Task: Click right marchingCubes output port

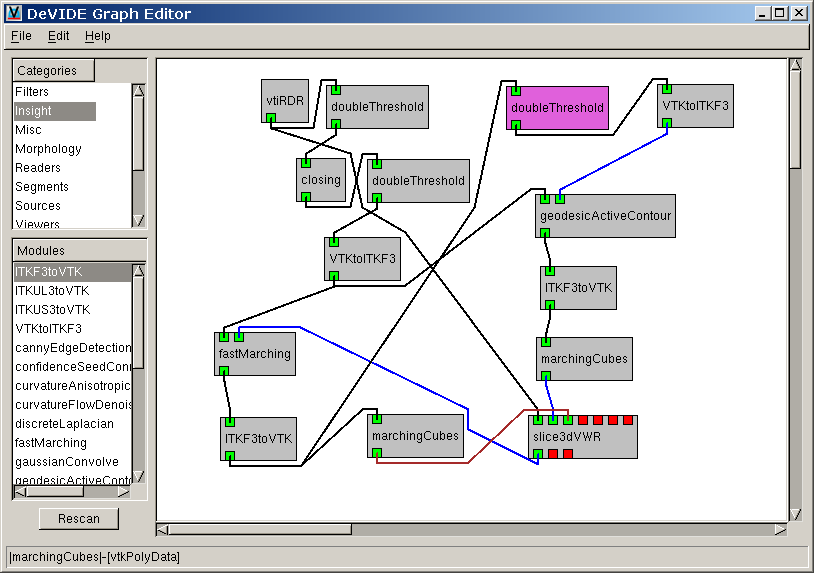Action: pos(546,376)
